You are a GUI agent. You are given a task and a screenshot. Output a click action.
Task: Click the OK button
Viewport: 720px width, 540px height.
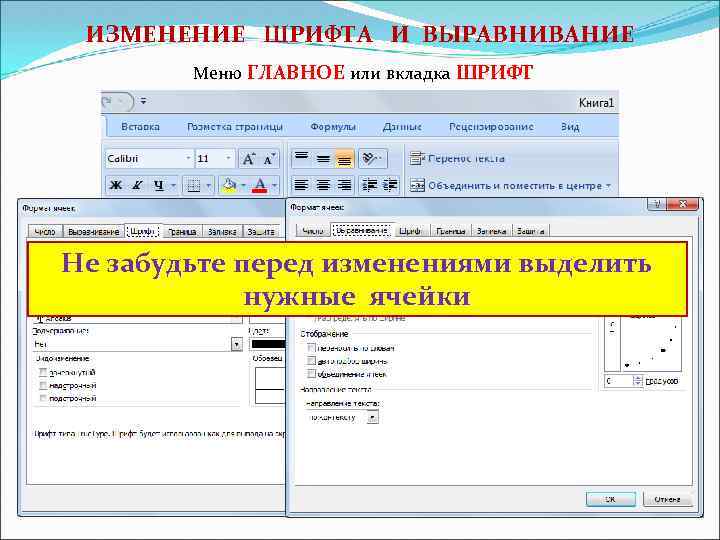(611, 499)
